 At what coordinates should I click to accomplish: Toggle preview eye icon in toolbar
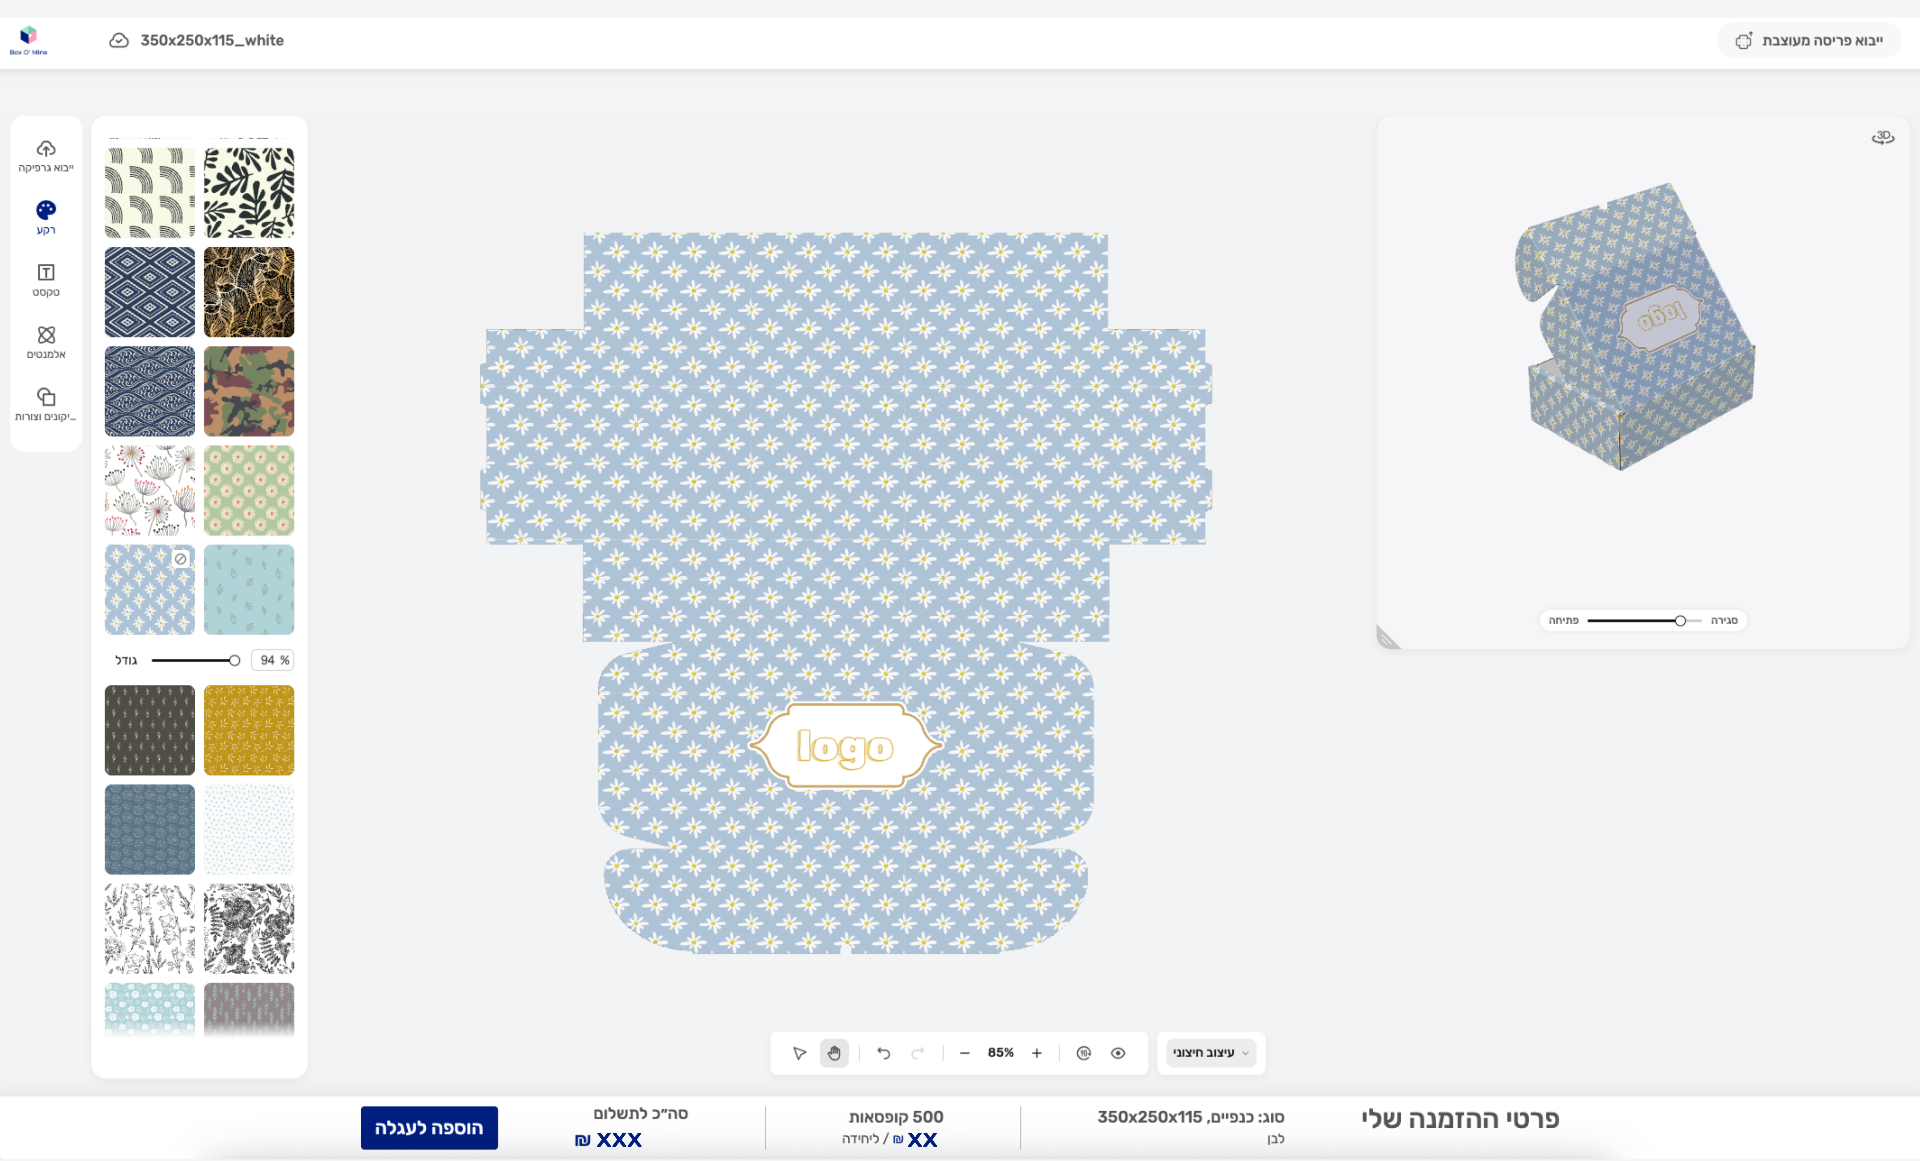pos(1118,1053)
